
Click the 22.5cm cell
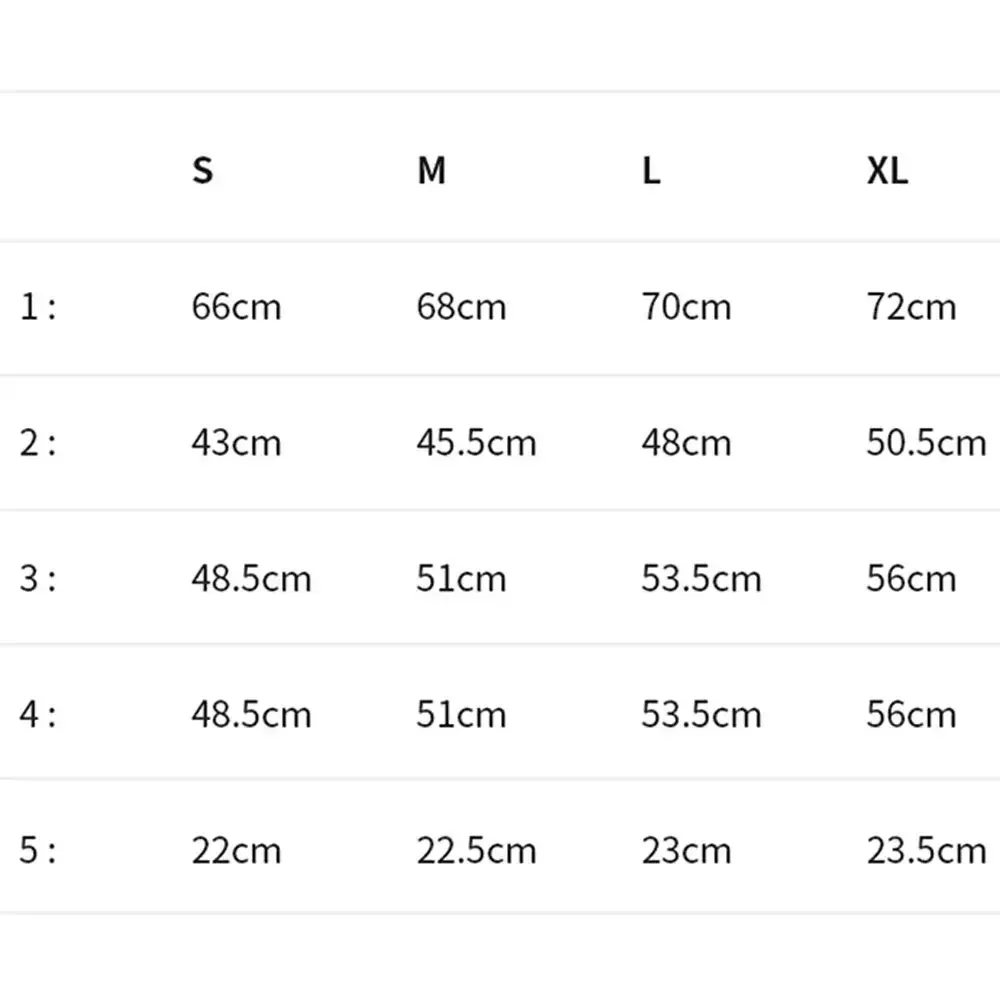pos(476,850)
